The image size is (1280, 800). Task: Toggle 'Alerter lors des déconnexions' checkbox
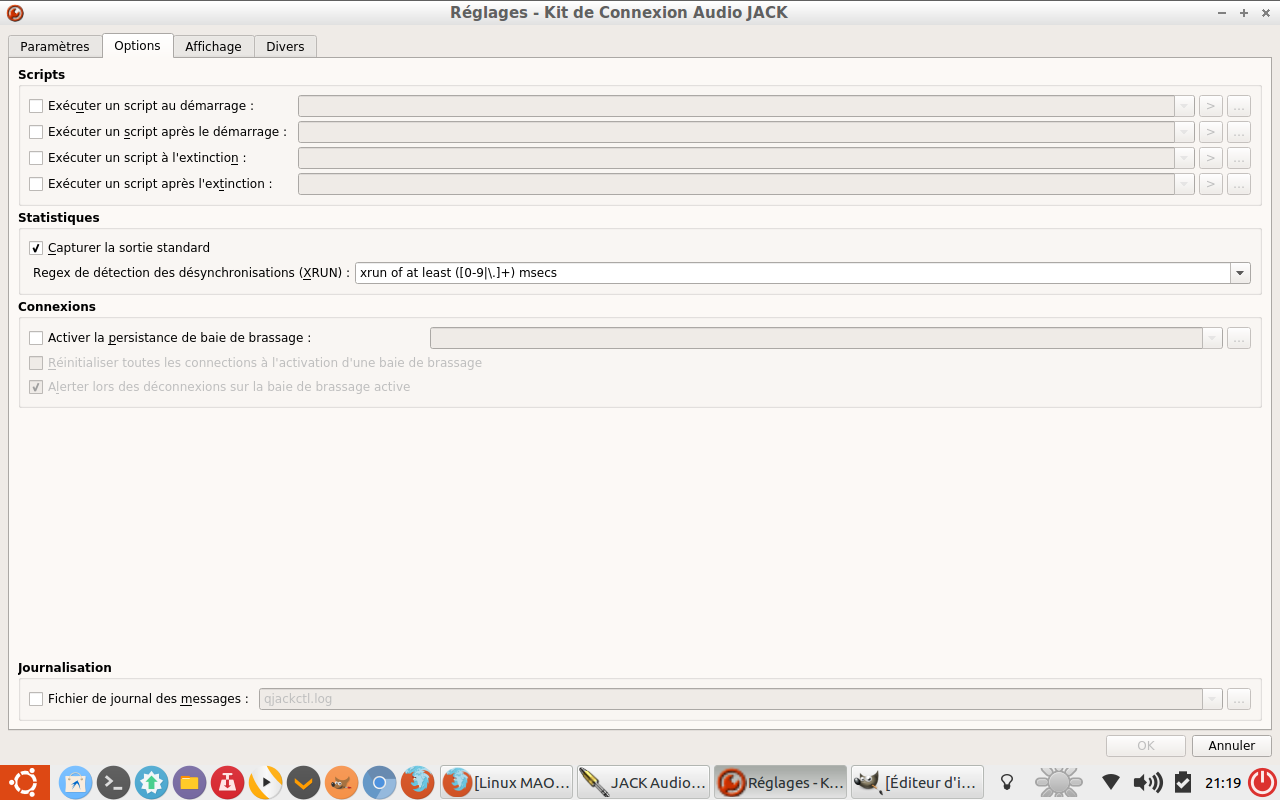click(x=36, y=387)
